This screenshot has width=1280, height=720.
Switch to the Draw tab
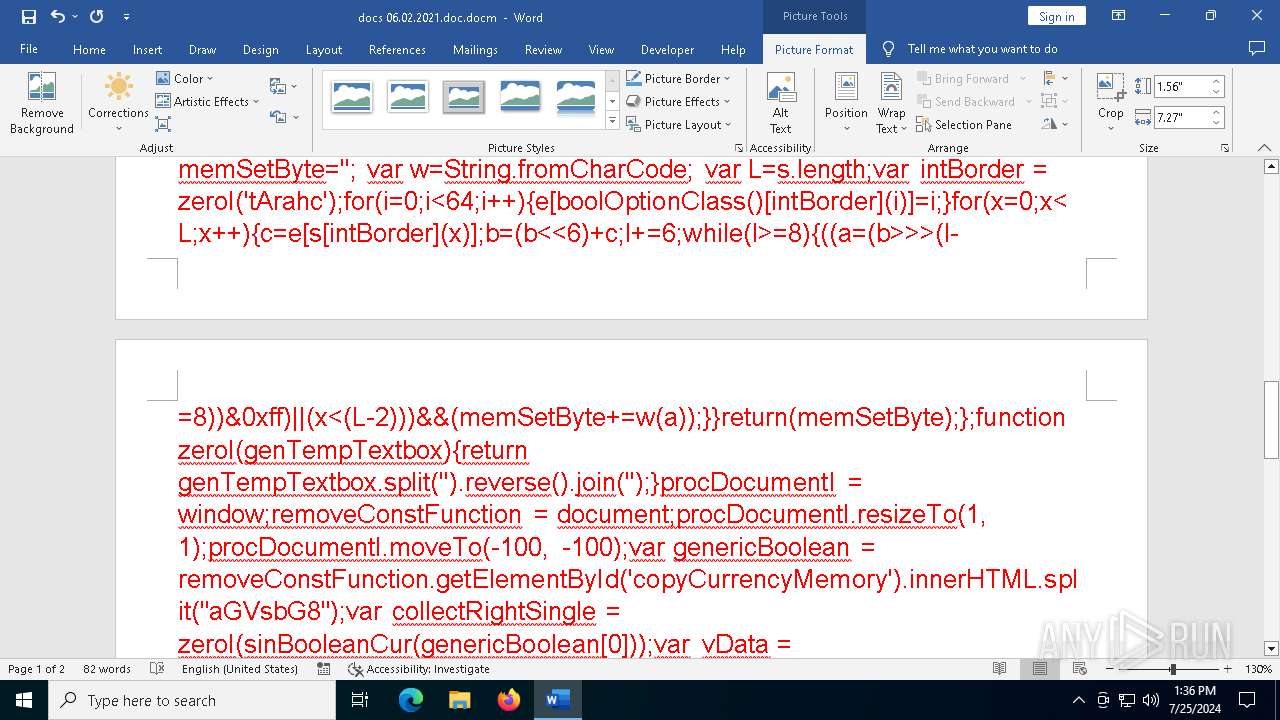[202, 49]
